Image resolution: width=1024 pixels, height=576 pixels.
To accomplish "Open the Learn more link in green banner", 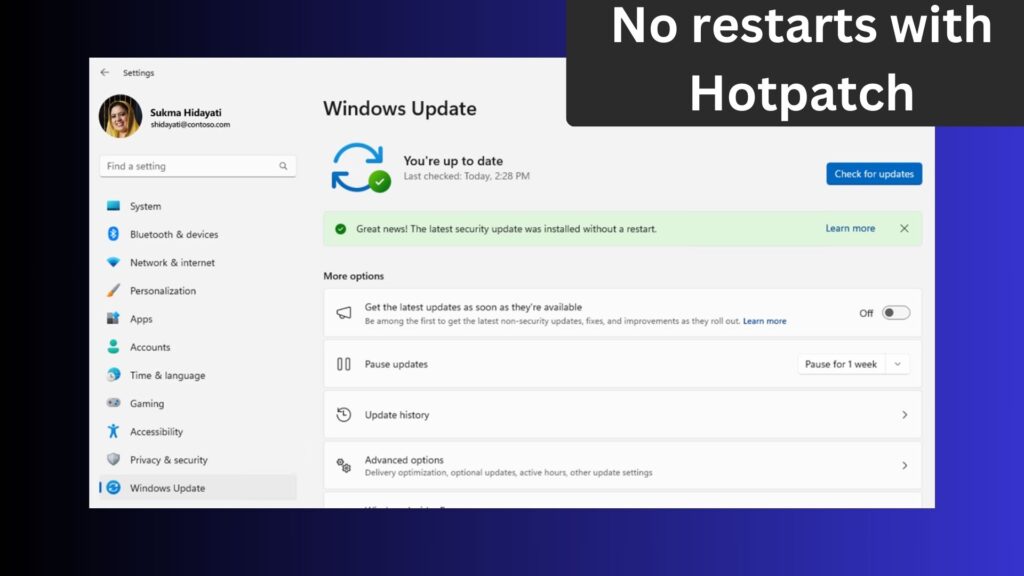I will [x=849, y=228].
